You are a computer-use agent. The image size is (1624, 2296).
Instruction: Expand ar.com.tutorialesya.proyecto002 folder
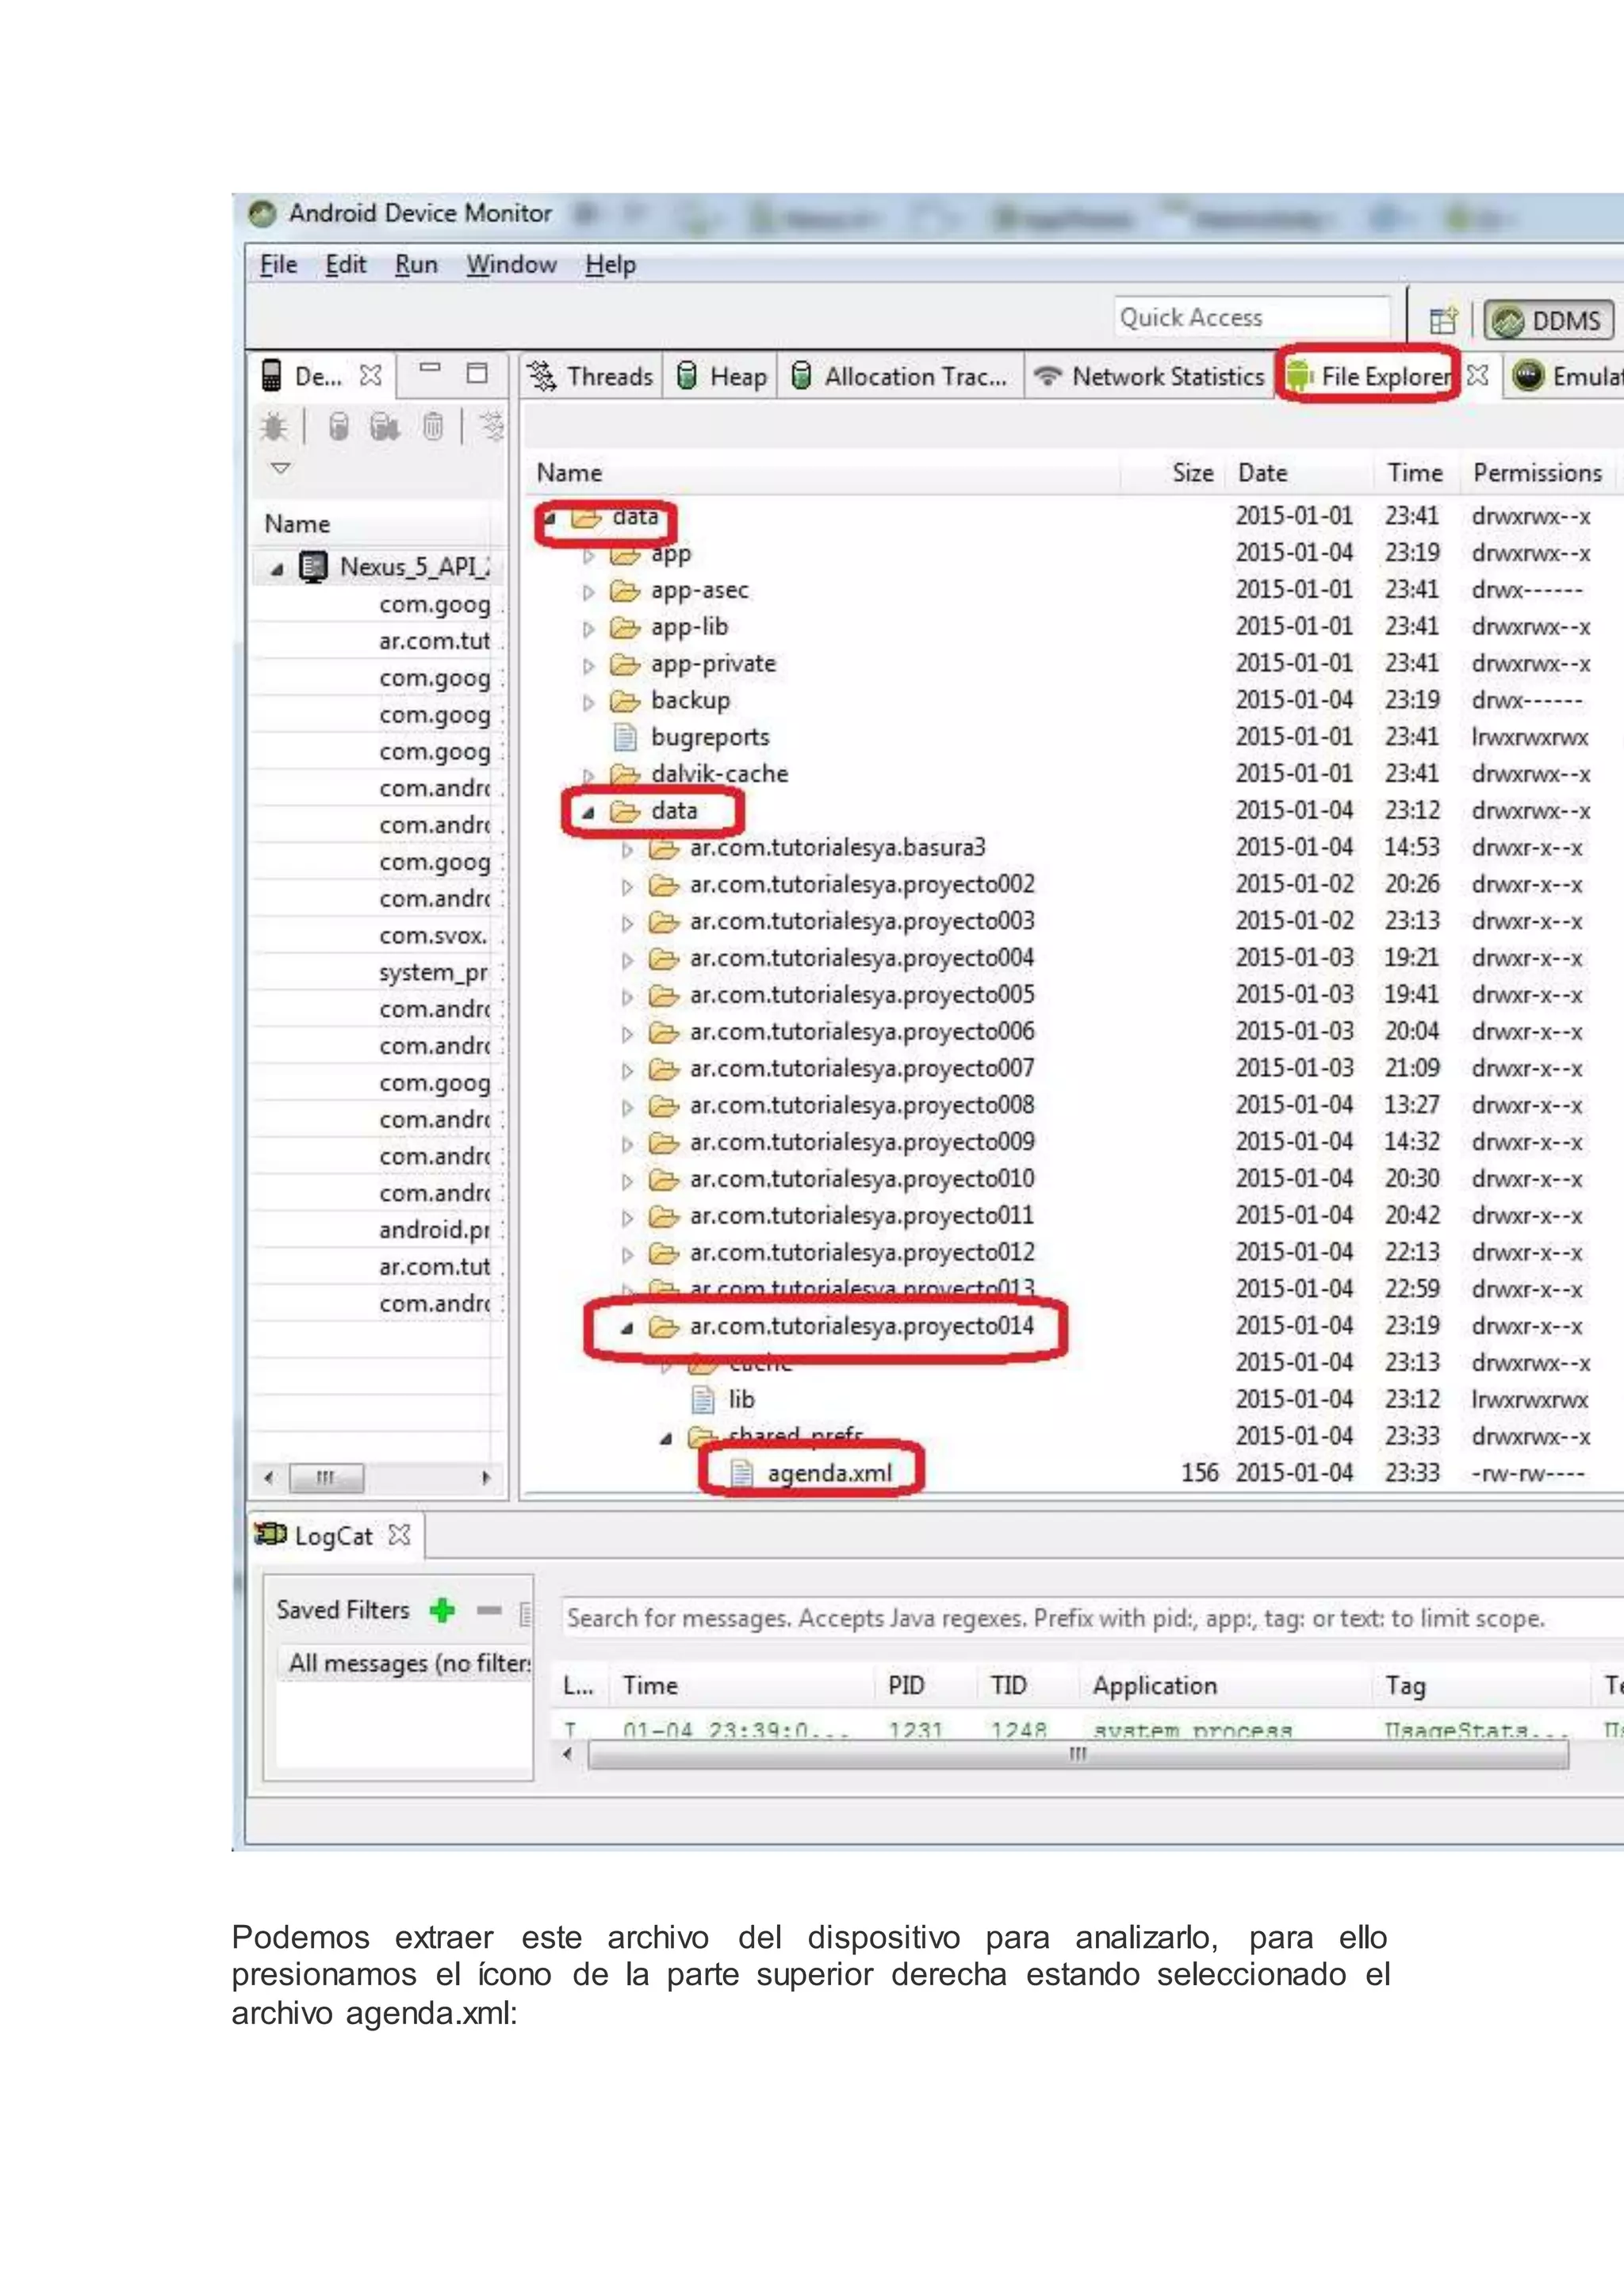[x=627, y=886]
